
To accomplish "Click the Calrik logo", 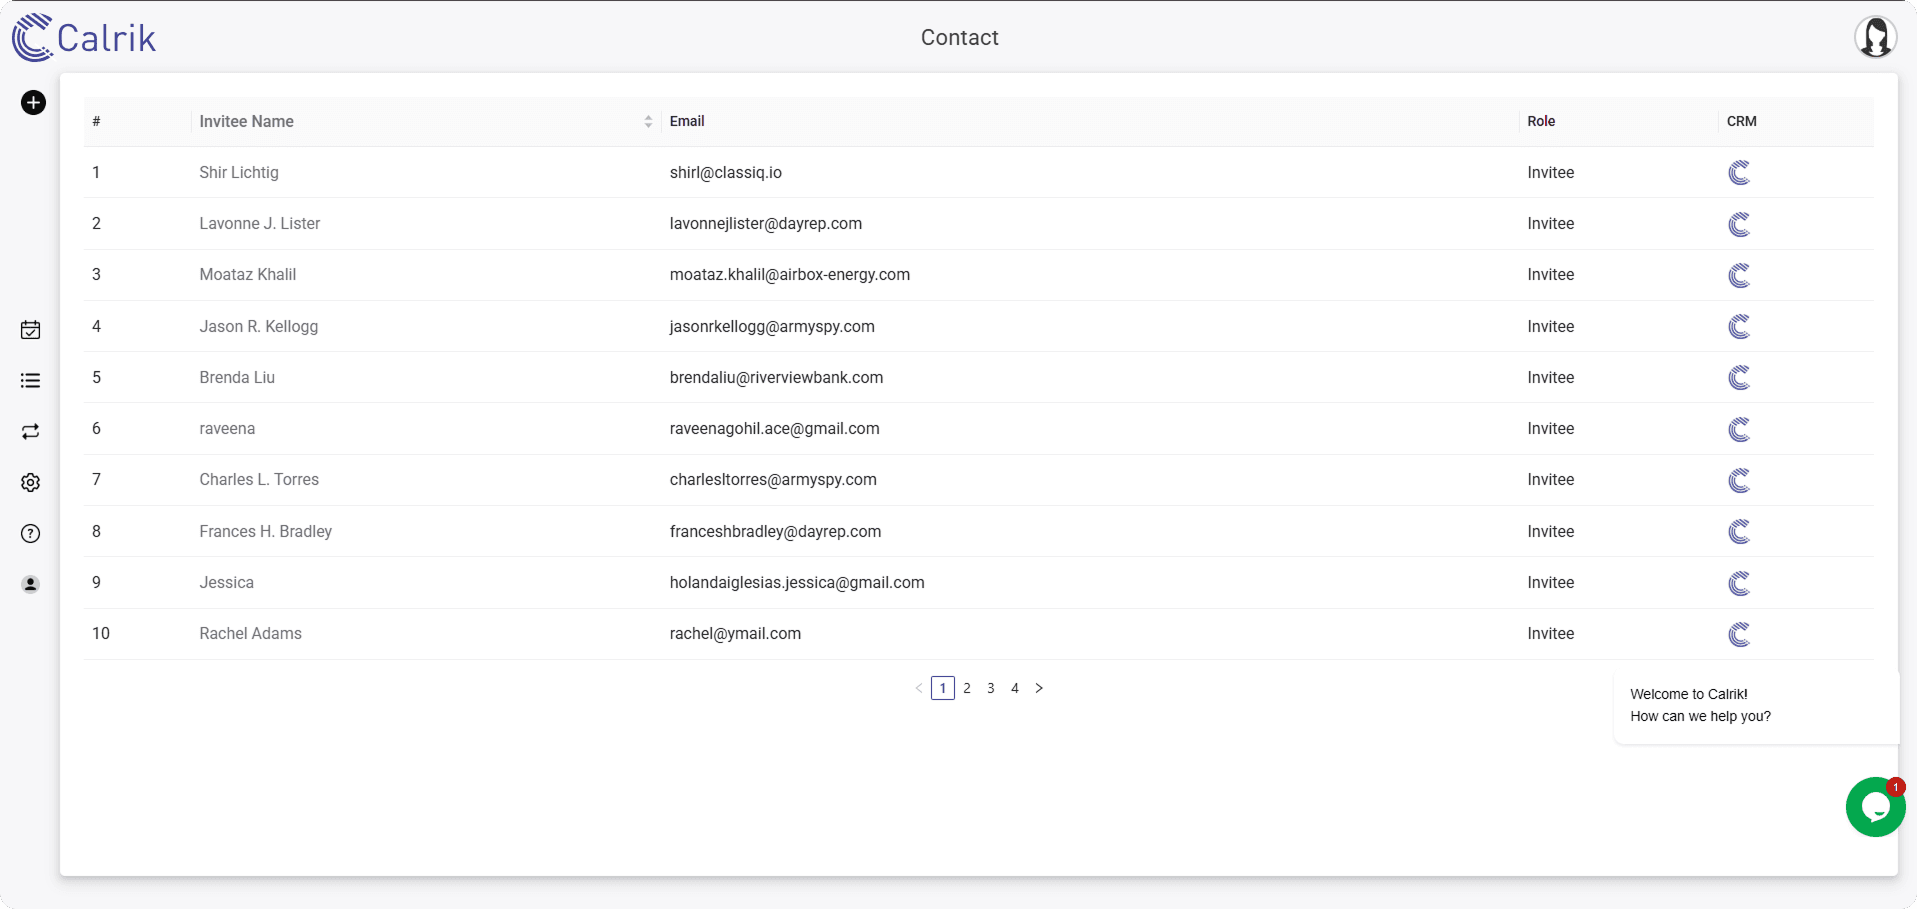I will click(x=84, y=37).
